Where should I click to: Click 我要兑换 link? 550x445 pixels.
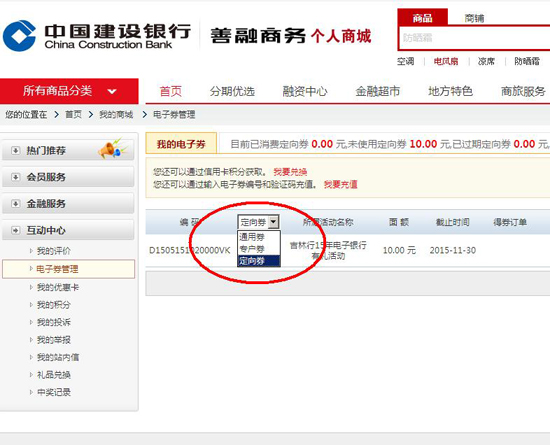[290, 172]
